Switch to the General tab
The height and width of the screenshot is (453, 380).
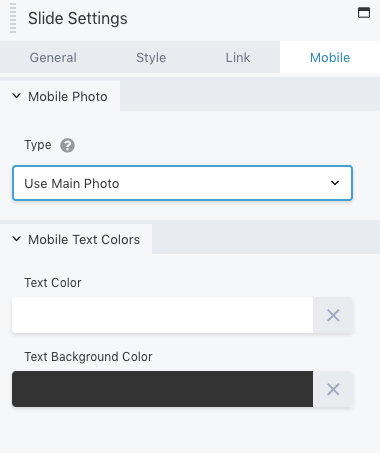[x=53, y=57]
